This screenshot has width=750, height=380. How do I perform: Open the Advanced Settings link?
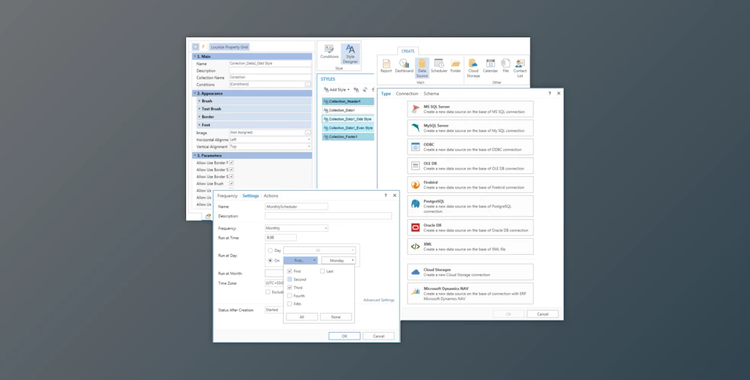(x=379, y=300)
